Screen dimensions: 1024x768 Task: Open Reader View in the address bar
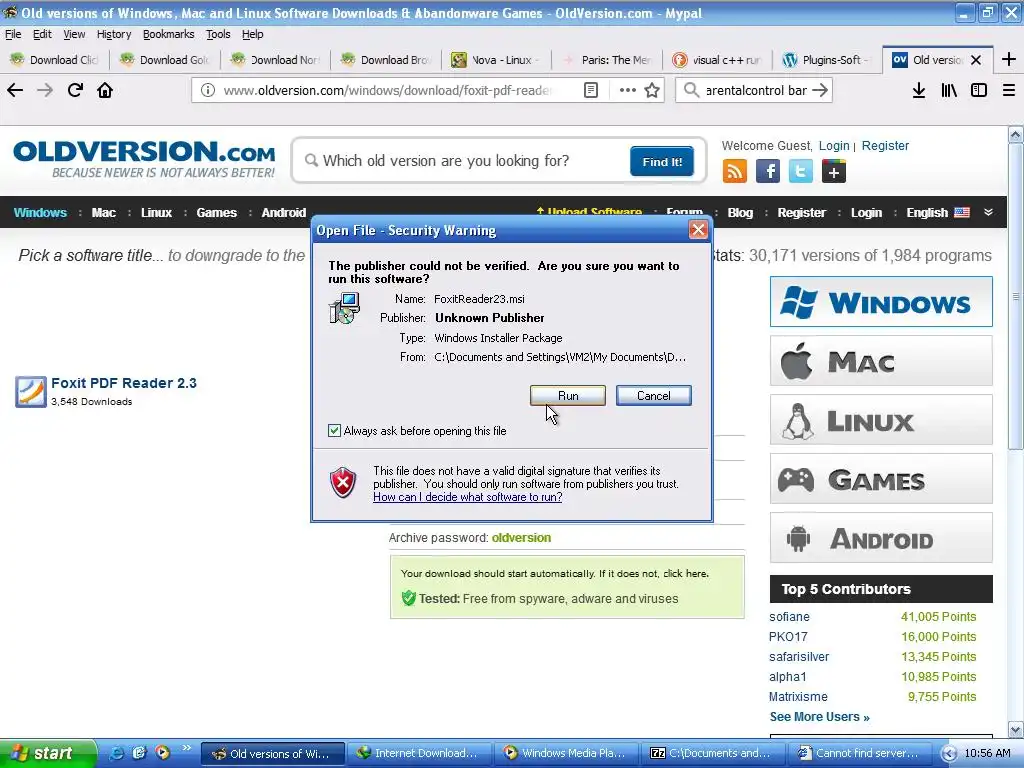point(591,90)
